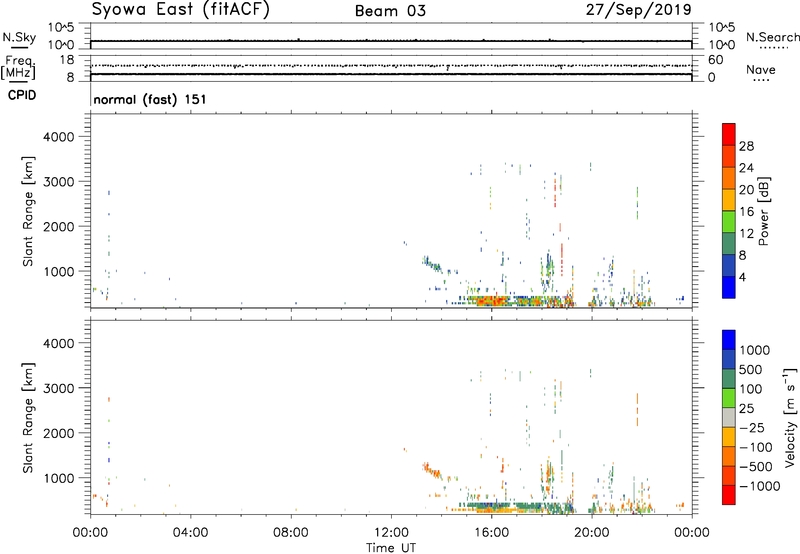
Task: Click the "4" label on the Power colorbar
Action: pos(743,277)
